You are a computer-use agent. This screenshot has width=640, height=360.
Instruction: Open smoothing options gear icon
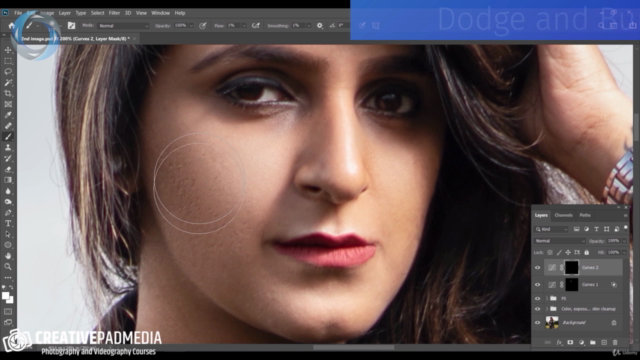[x=320, y=25]
